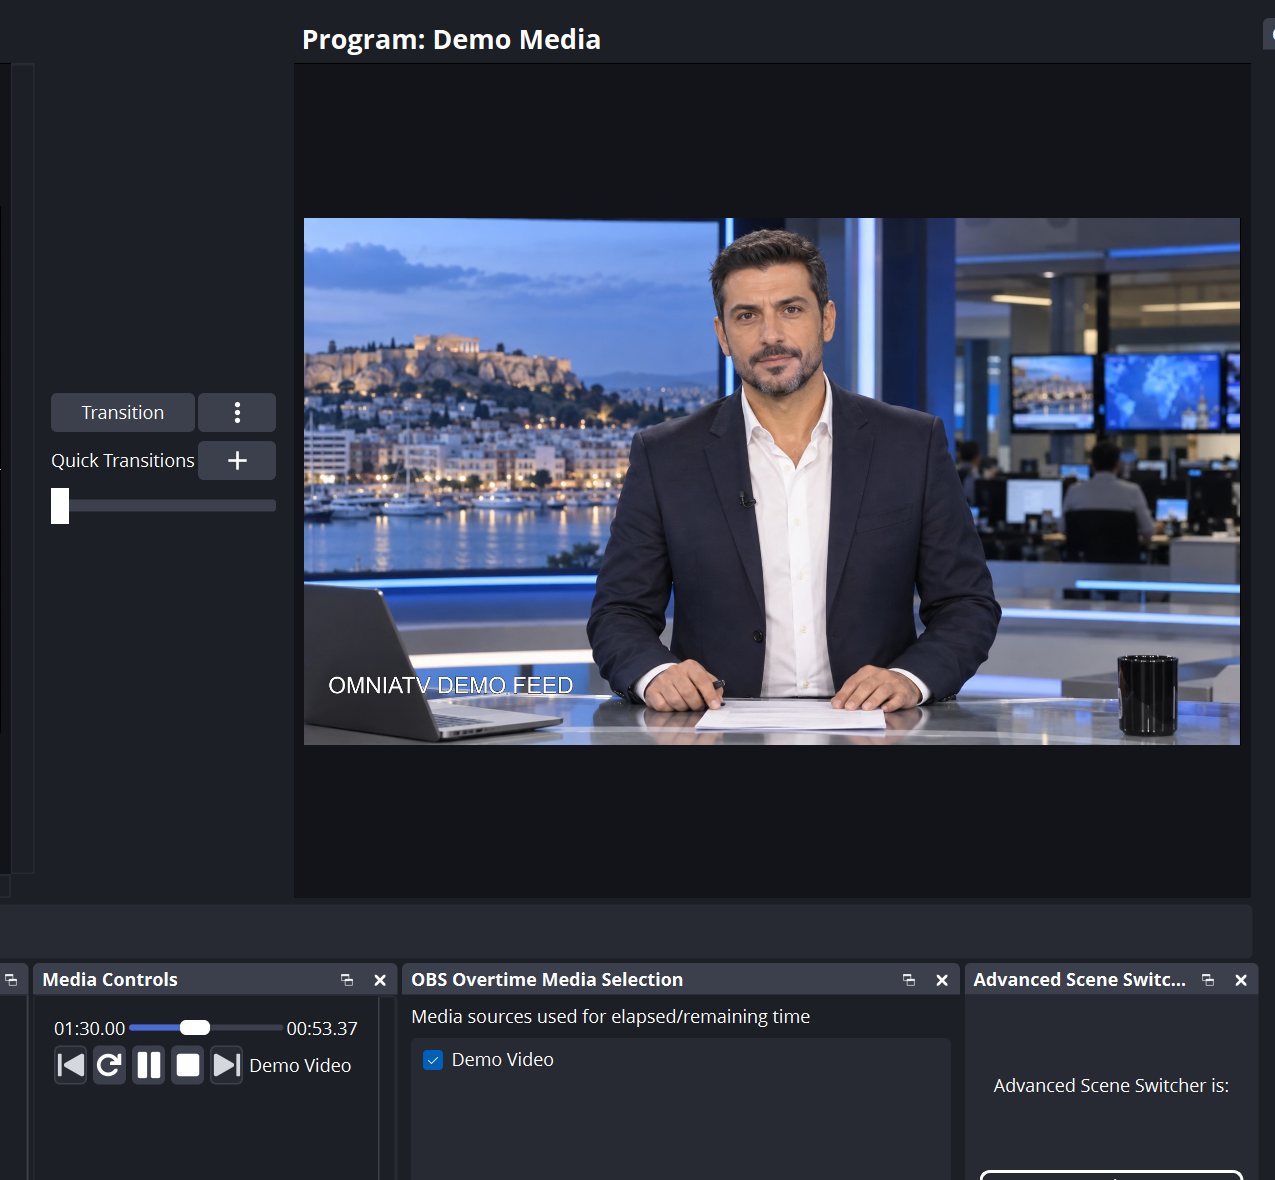The height and width of the screenshot is (1180, 1275).
Task: Close the Advanced Scene Switcher dock
Action: pyautogui.click(x=1241, y=980)
